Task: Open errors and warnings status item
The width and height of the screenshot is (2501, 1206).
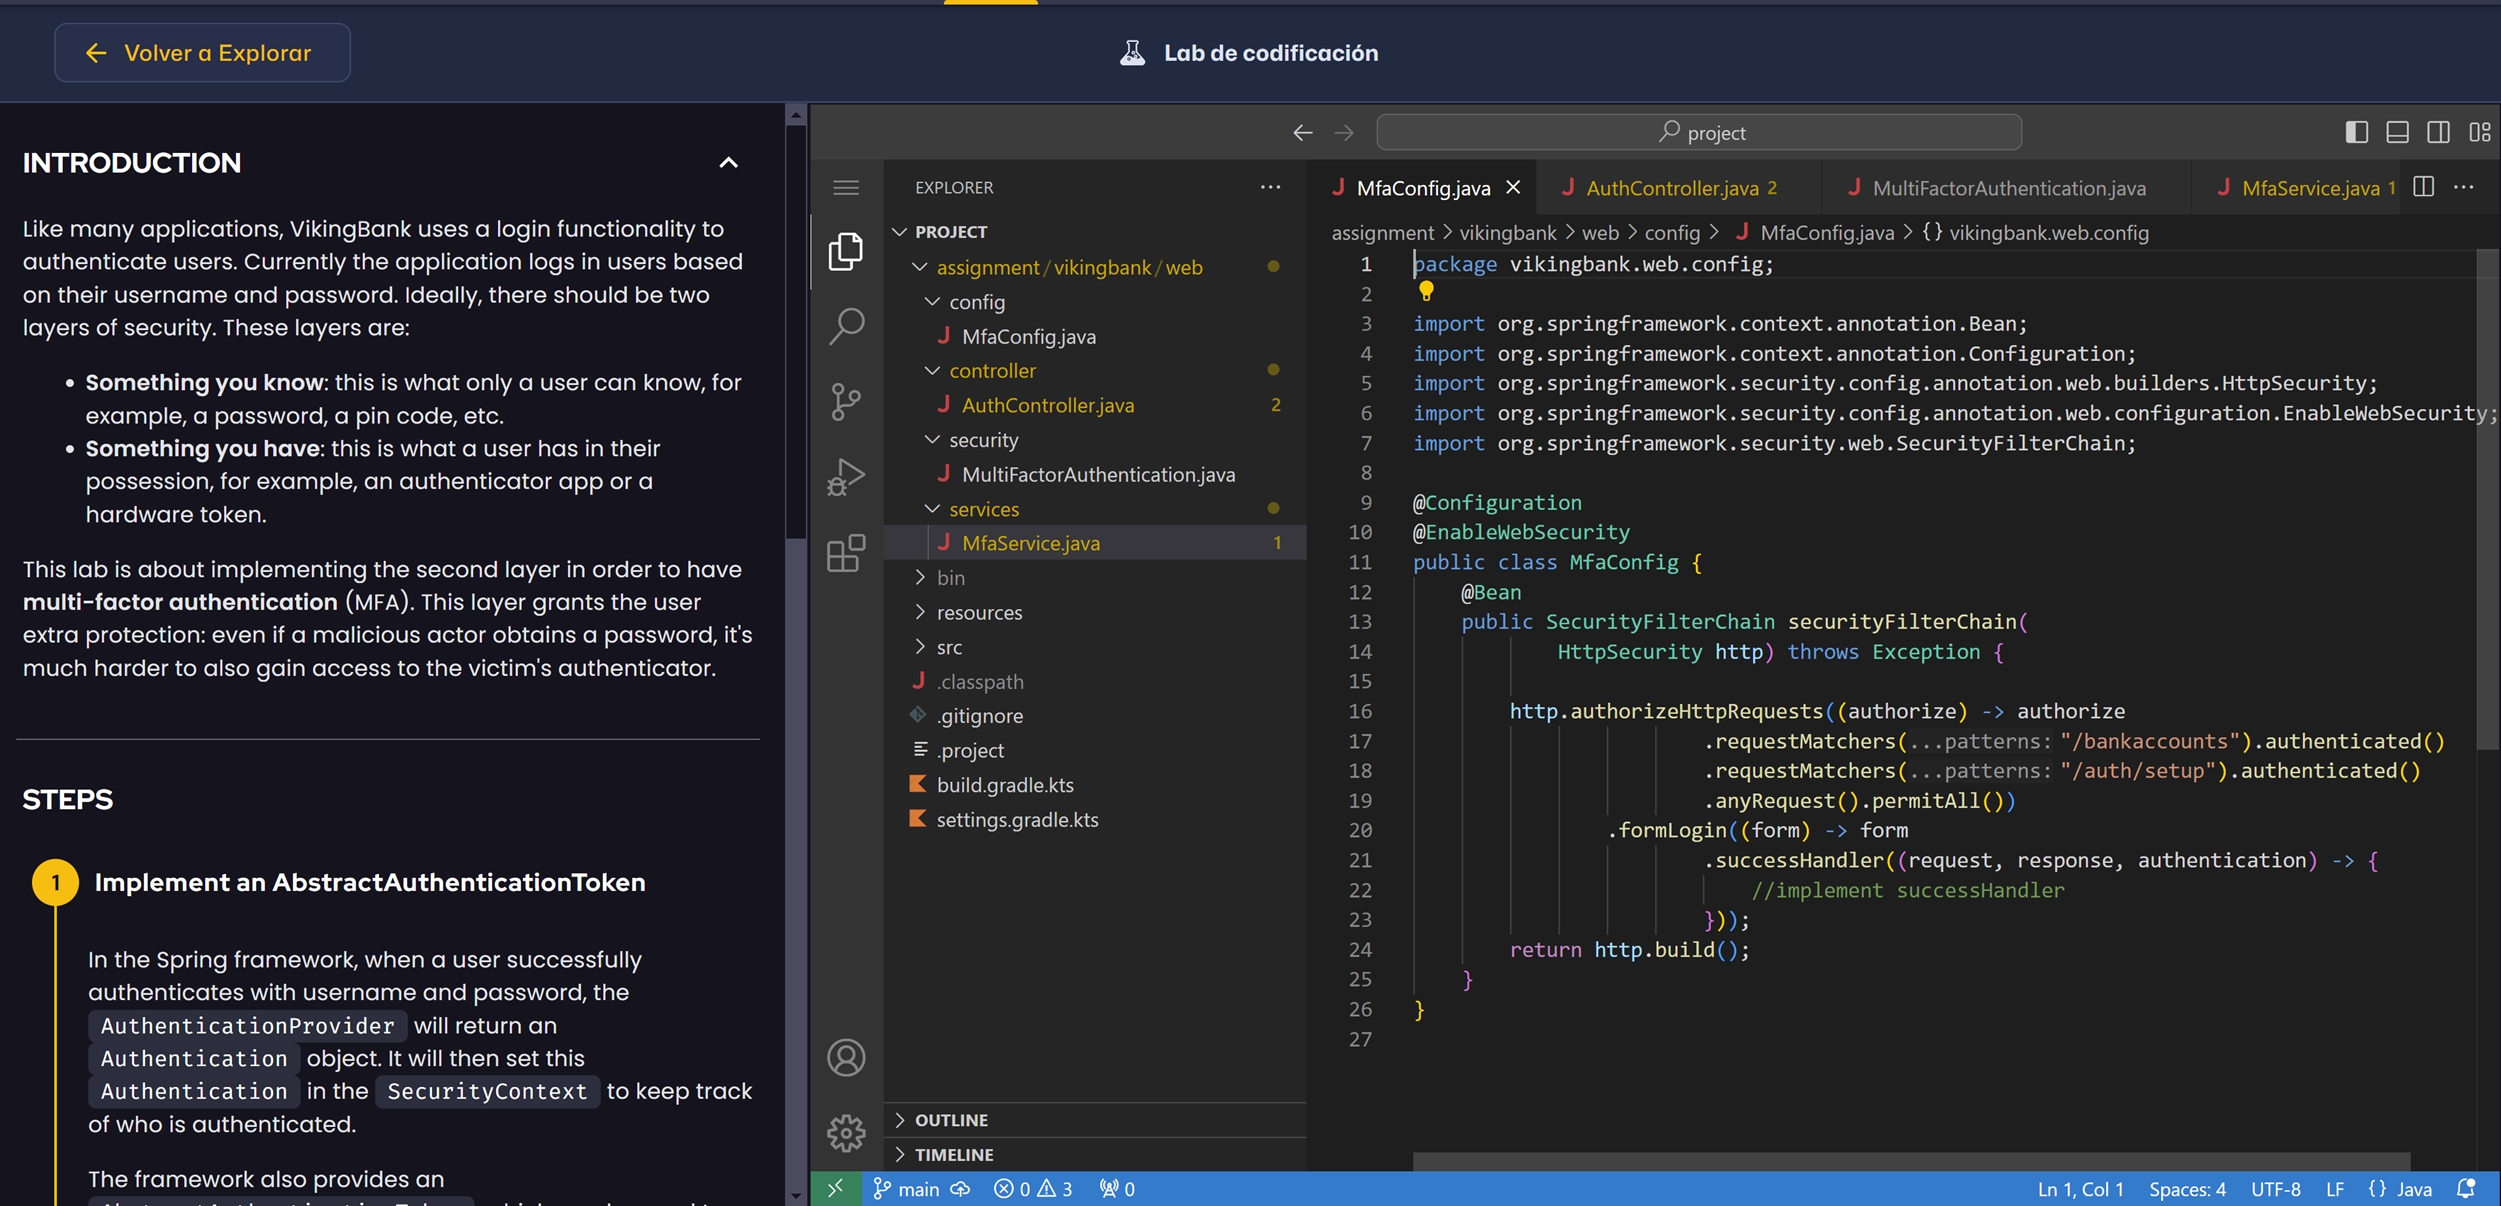Action: [x=1033, y=1189]
